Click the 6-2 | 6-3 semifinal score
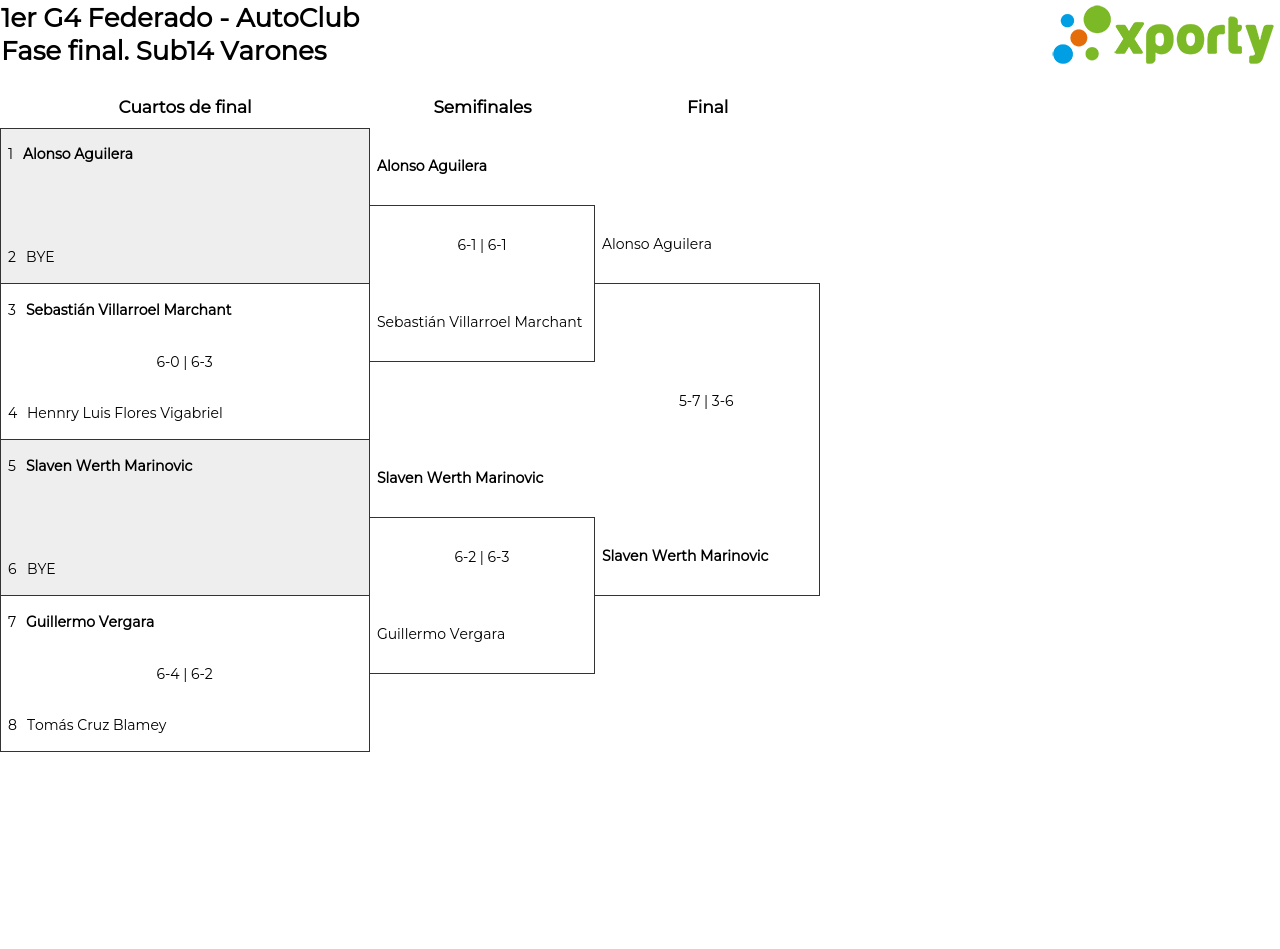Screen dimensions: 1280x949 [x=482, y=557]
